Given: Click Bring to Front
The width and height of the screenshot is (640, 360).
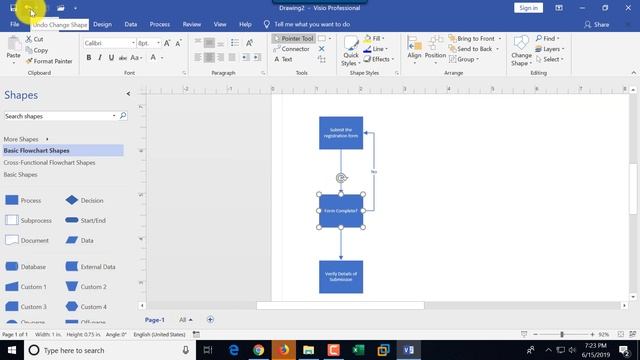Looking at the screenshot, I should click(x=472, y=38).
